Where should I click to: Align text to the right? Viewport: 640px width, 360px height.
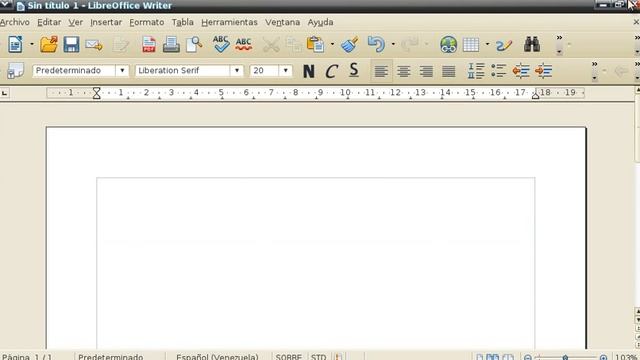(x=426, y=71)
